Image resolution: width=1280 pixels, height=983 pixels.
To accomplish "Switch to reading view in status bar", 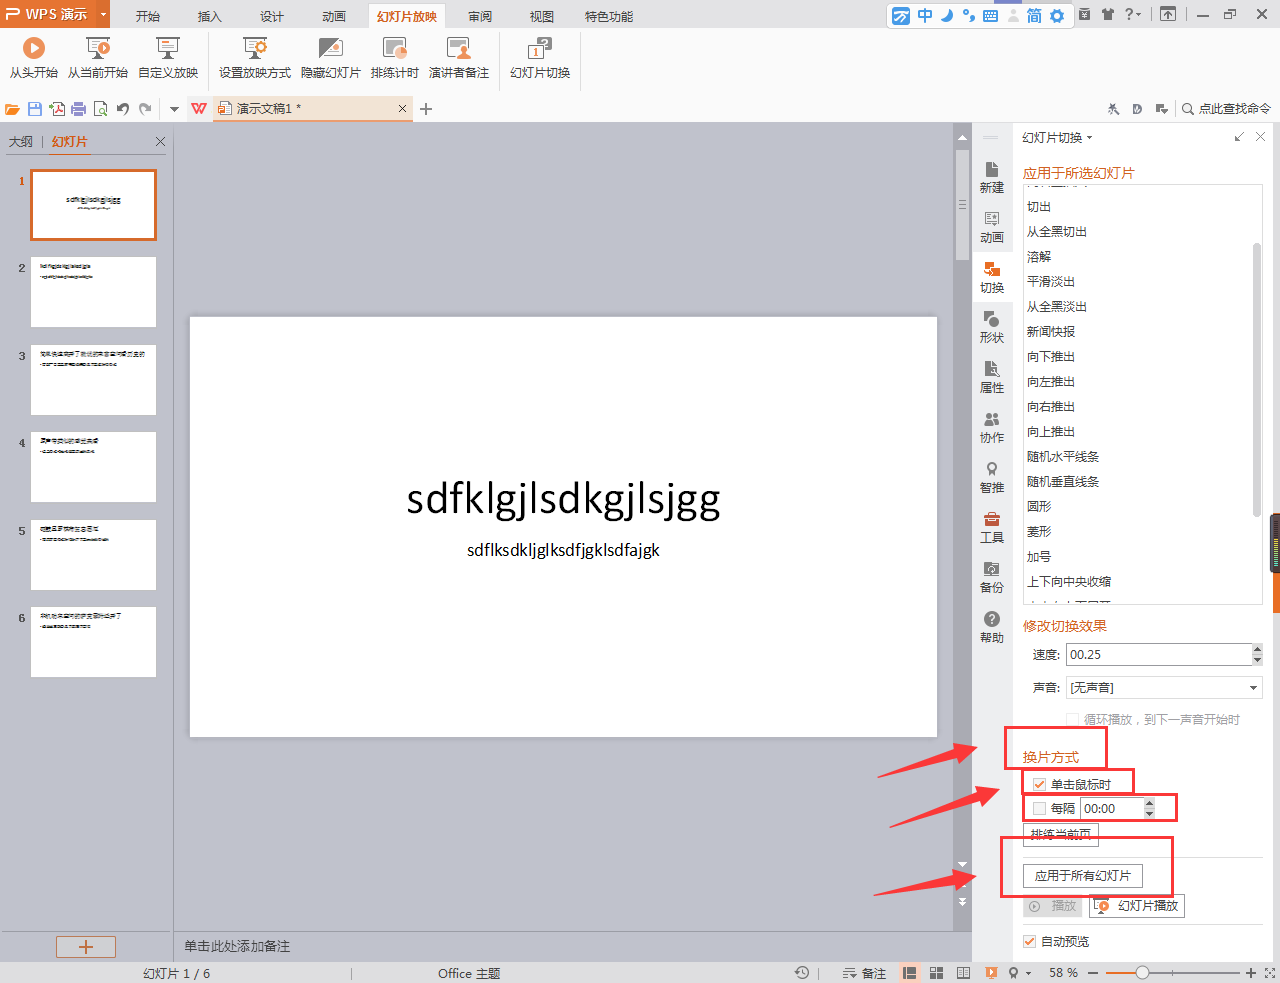I will click(x=963, y=973).
